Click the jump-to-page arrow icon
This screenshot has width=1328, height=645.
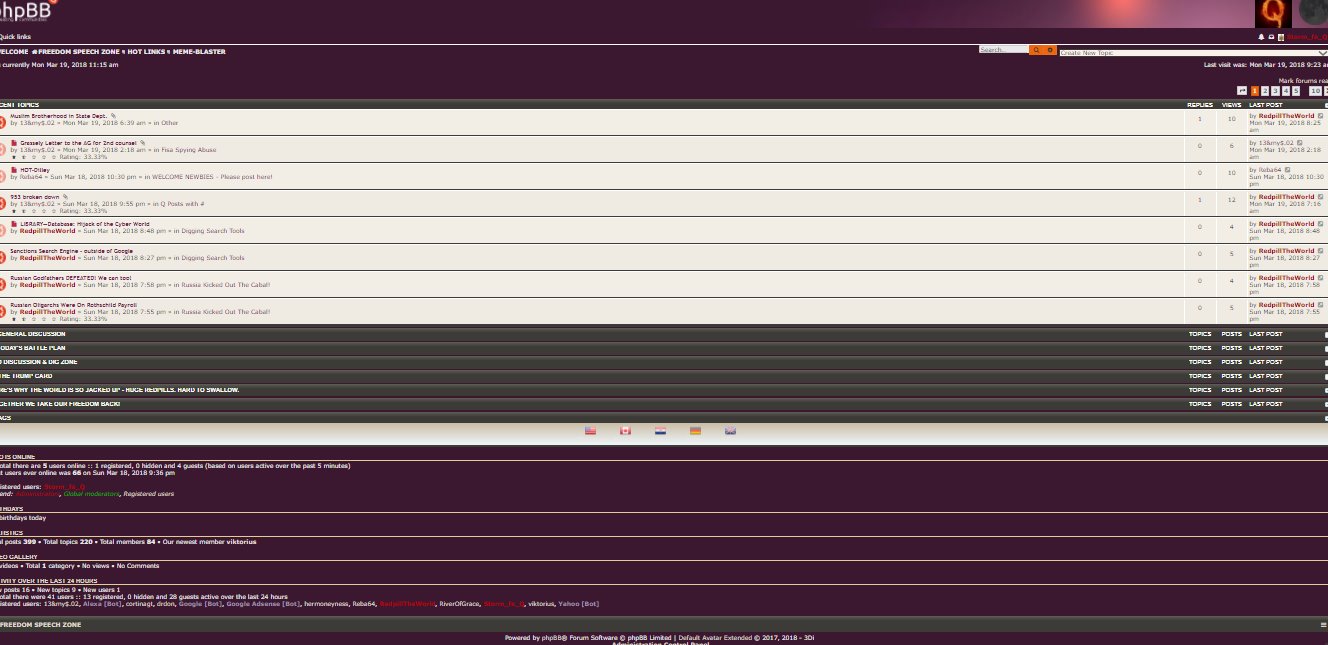[x=1242, y=91]
